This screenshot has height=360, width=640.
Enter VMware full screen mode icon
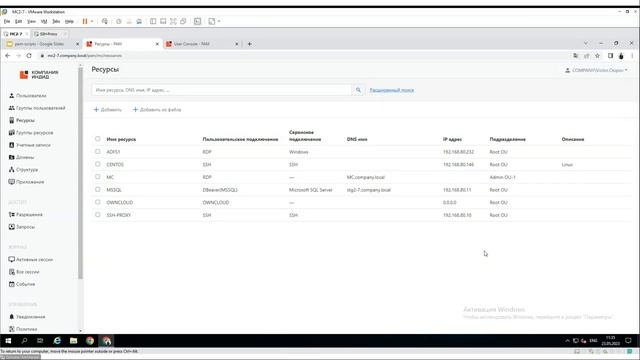tap(173, 21)
